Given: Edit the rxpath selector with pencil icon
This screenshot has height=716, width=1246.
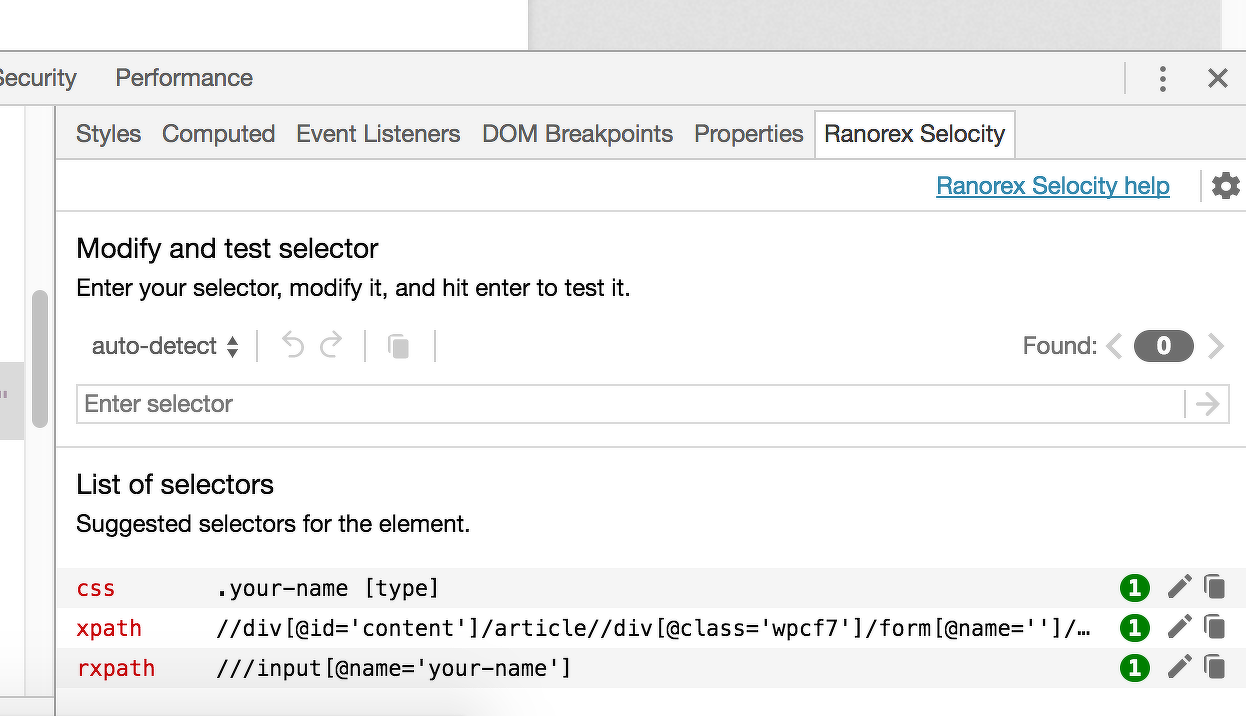Looking at the screenshot, I should (1180, 667).
